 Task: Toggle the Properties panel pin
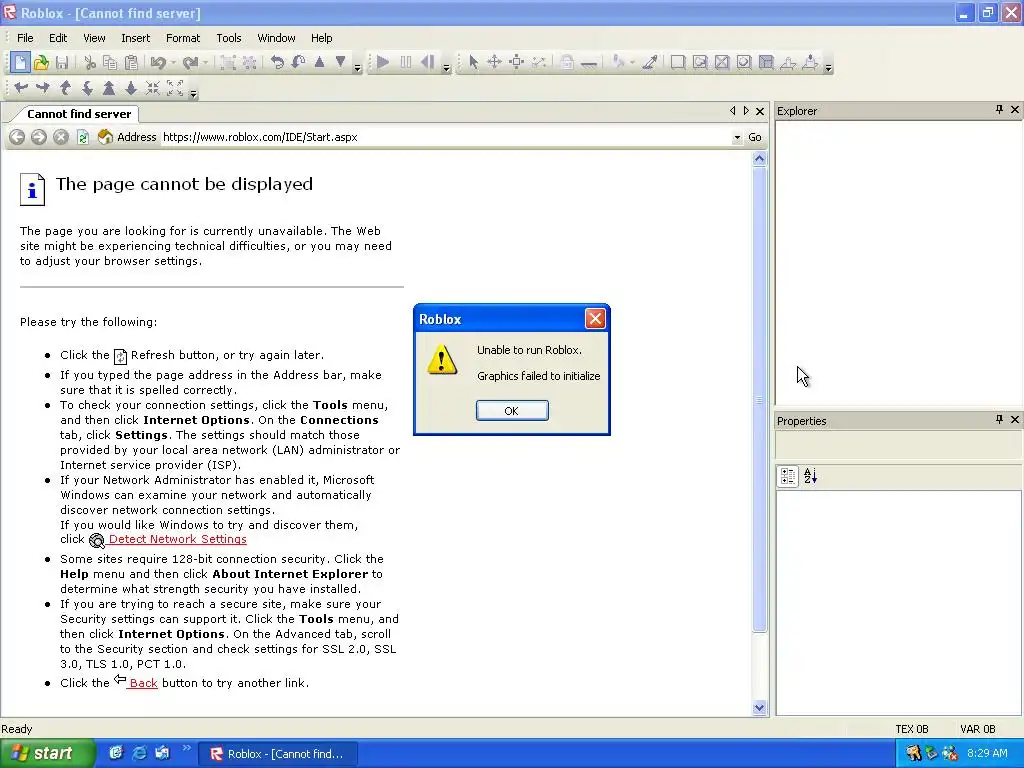(x=999, y=419)
